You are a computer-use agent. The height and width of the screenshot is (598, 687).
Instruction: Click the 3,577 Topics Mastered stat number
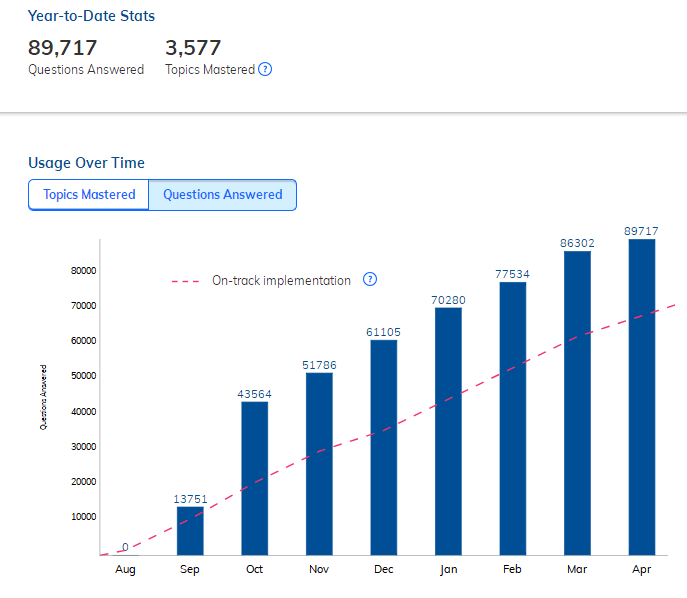pos(193,48)
